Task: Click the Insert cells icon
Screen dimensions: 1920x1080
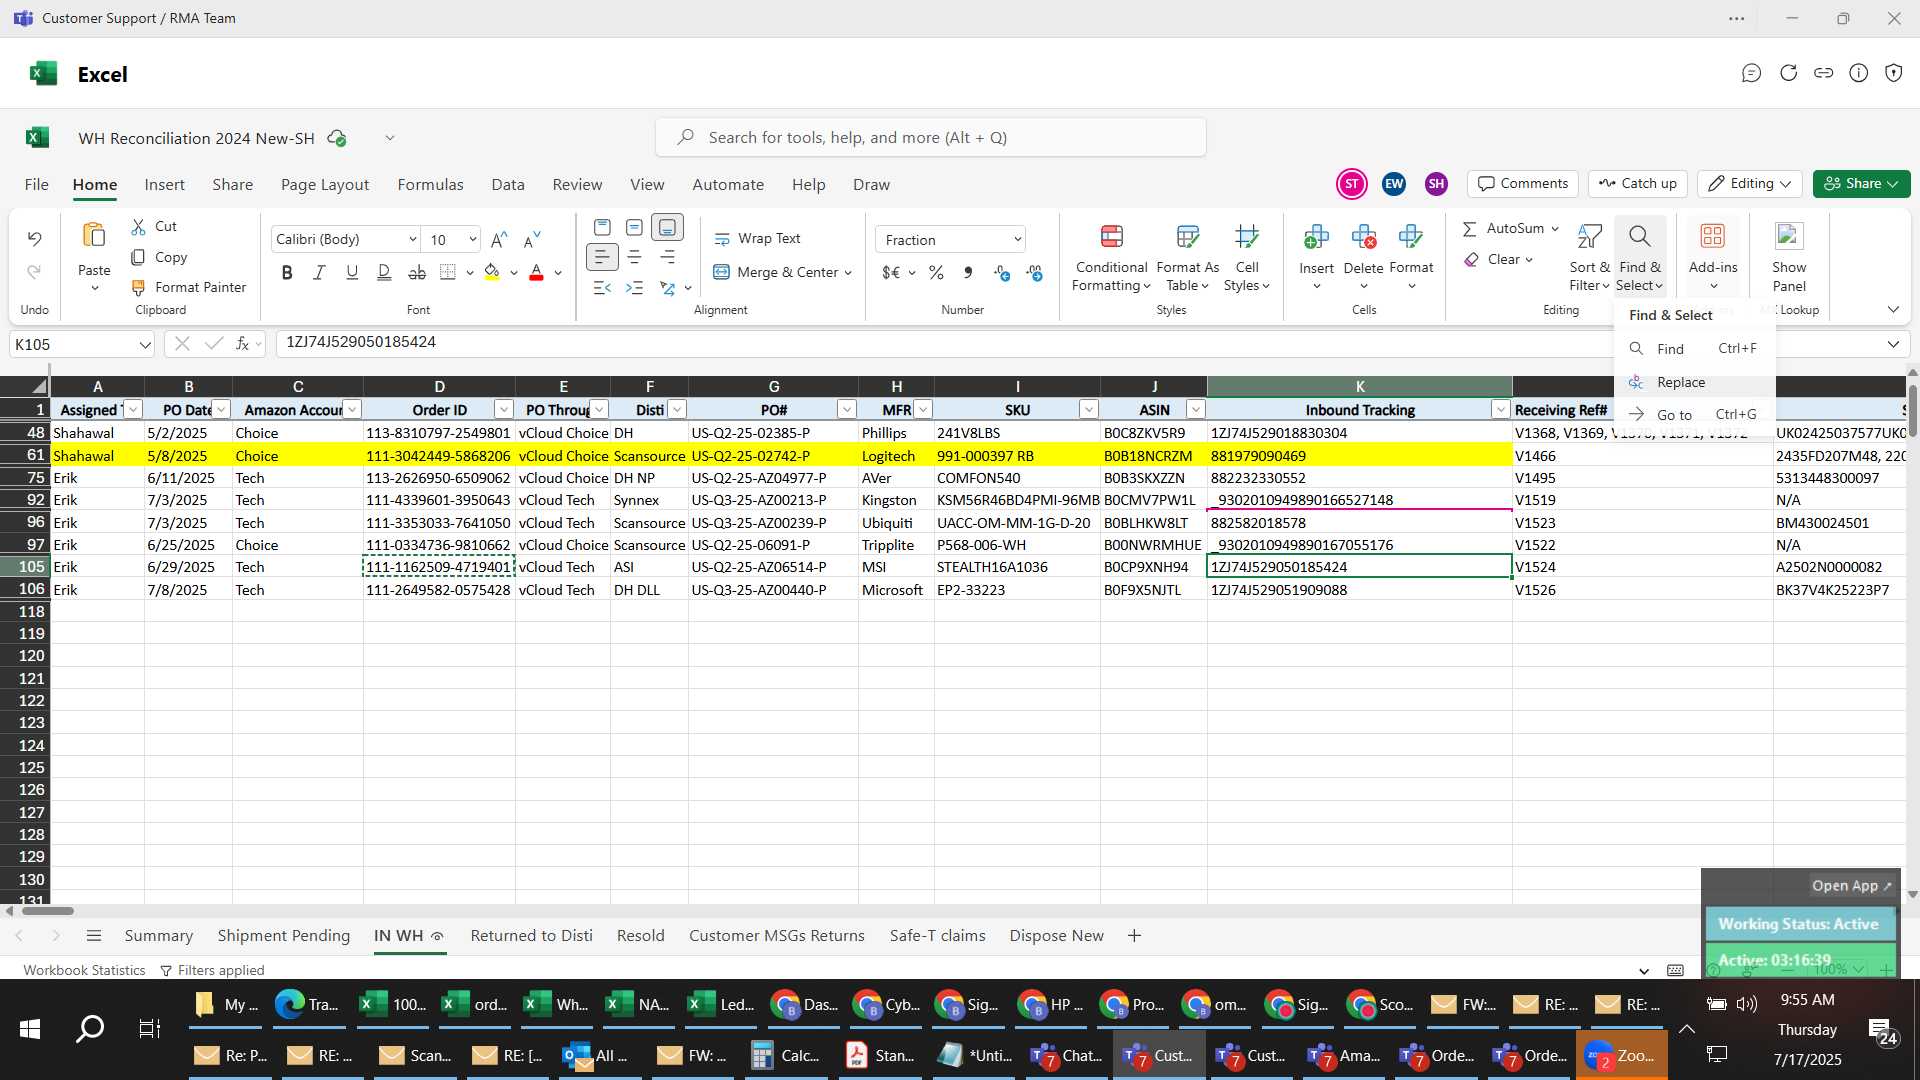Action: pyautogui.click(x=1316, y=237)
